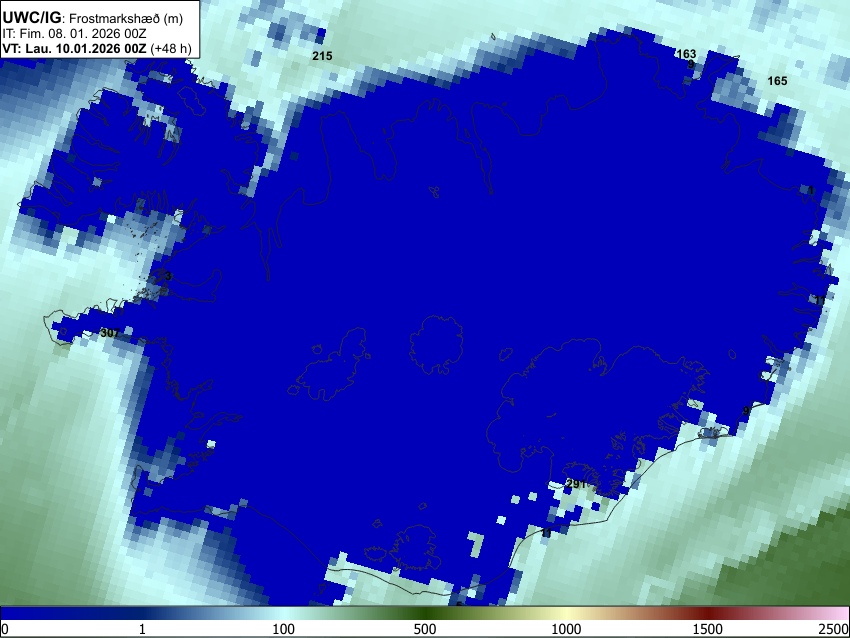Click the color scale label '1'

(142, 629)
